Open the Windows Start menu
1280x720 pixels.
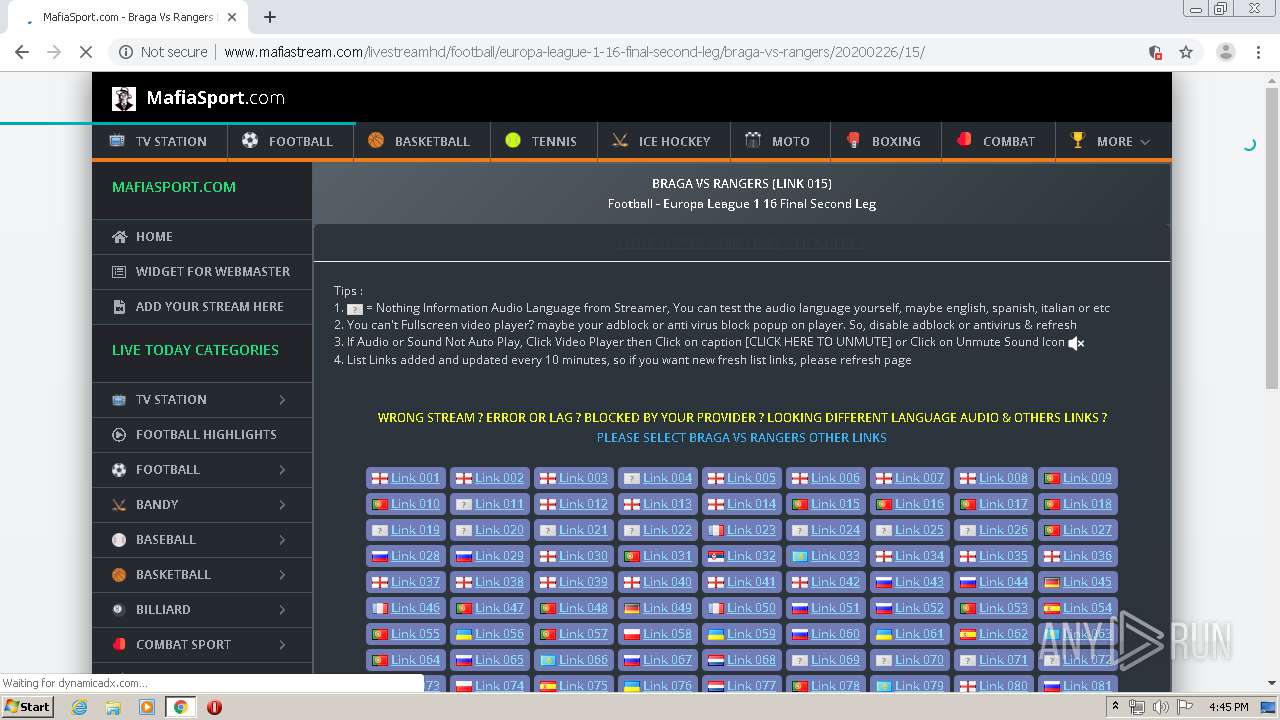click(28, 707)
